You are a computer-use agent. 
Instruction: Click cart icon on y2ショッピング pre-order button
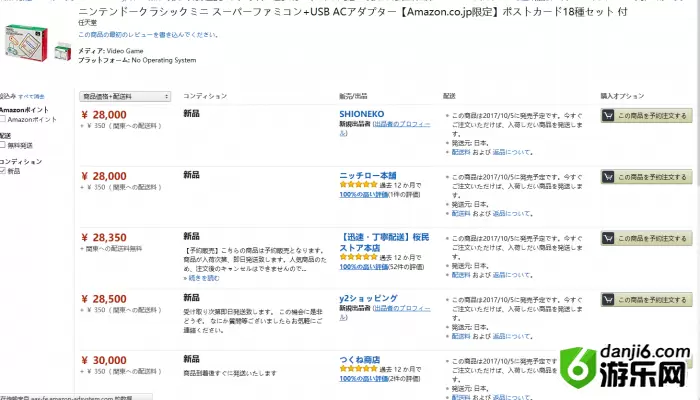click(608, 300)
